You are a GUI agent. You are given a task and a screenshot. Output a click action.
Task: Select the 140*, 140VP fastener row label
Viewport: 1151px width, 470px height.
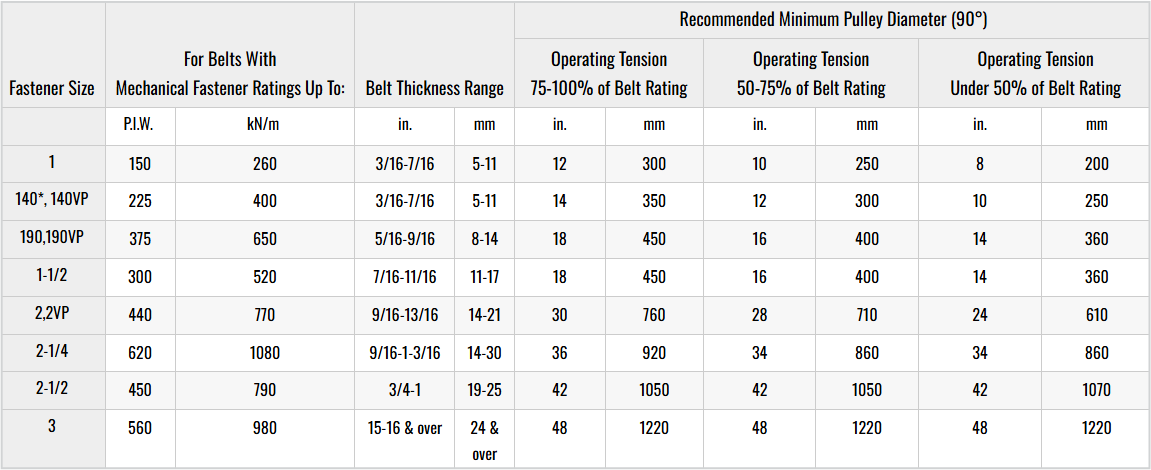coord(52,201)
